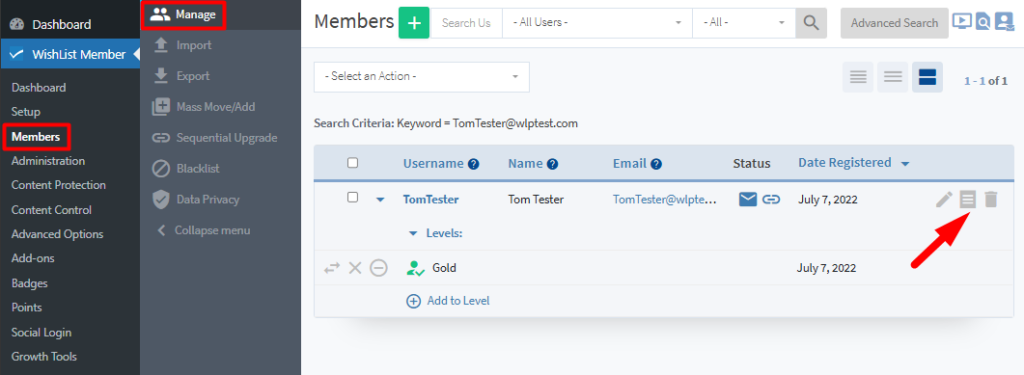This screenshot has width=1024, height=375.
Task: Click the Add to Level link
Action: point(458,301)
